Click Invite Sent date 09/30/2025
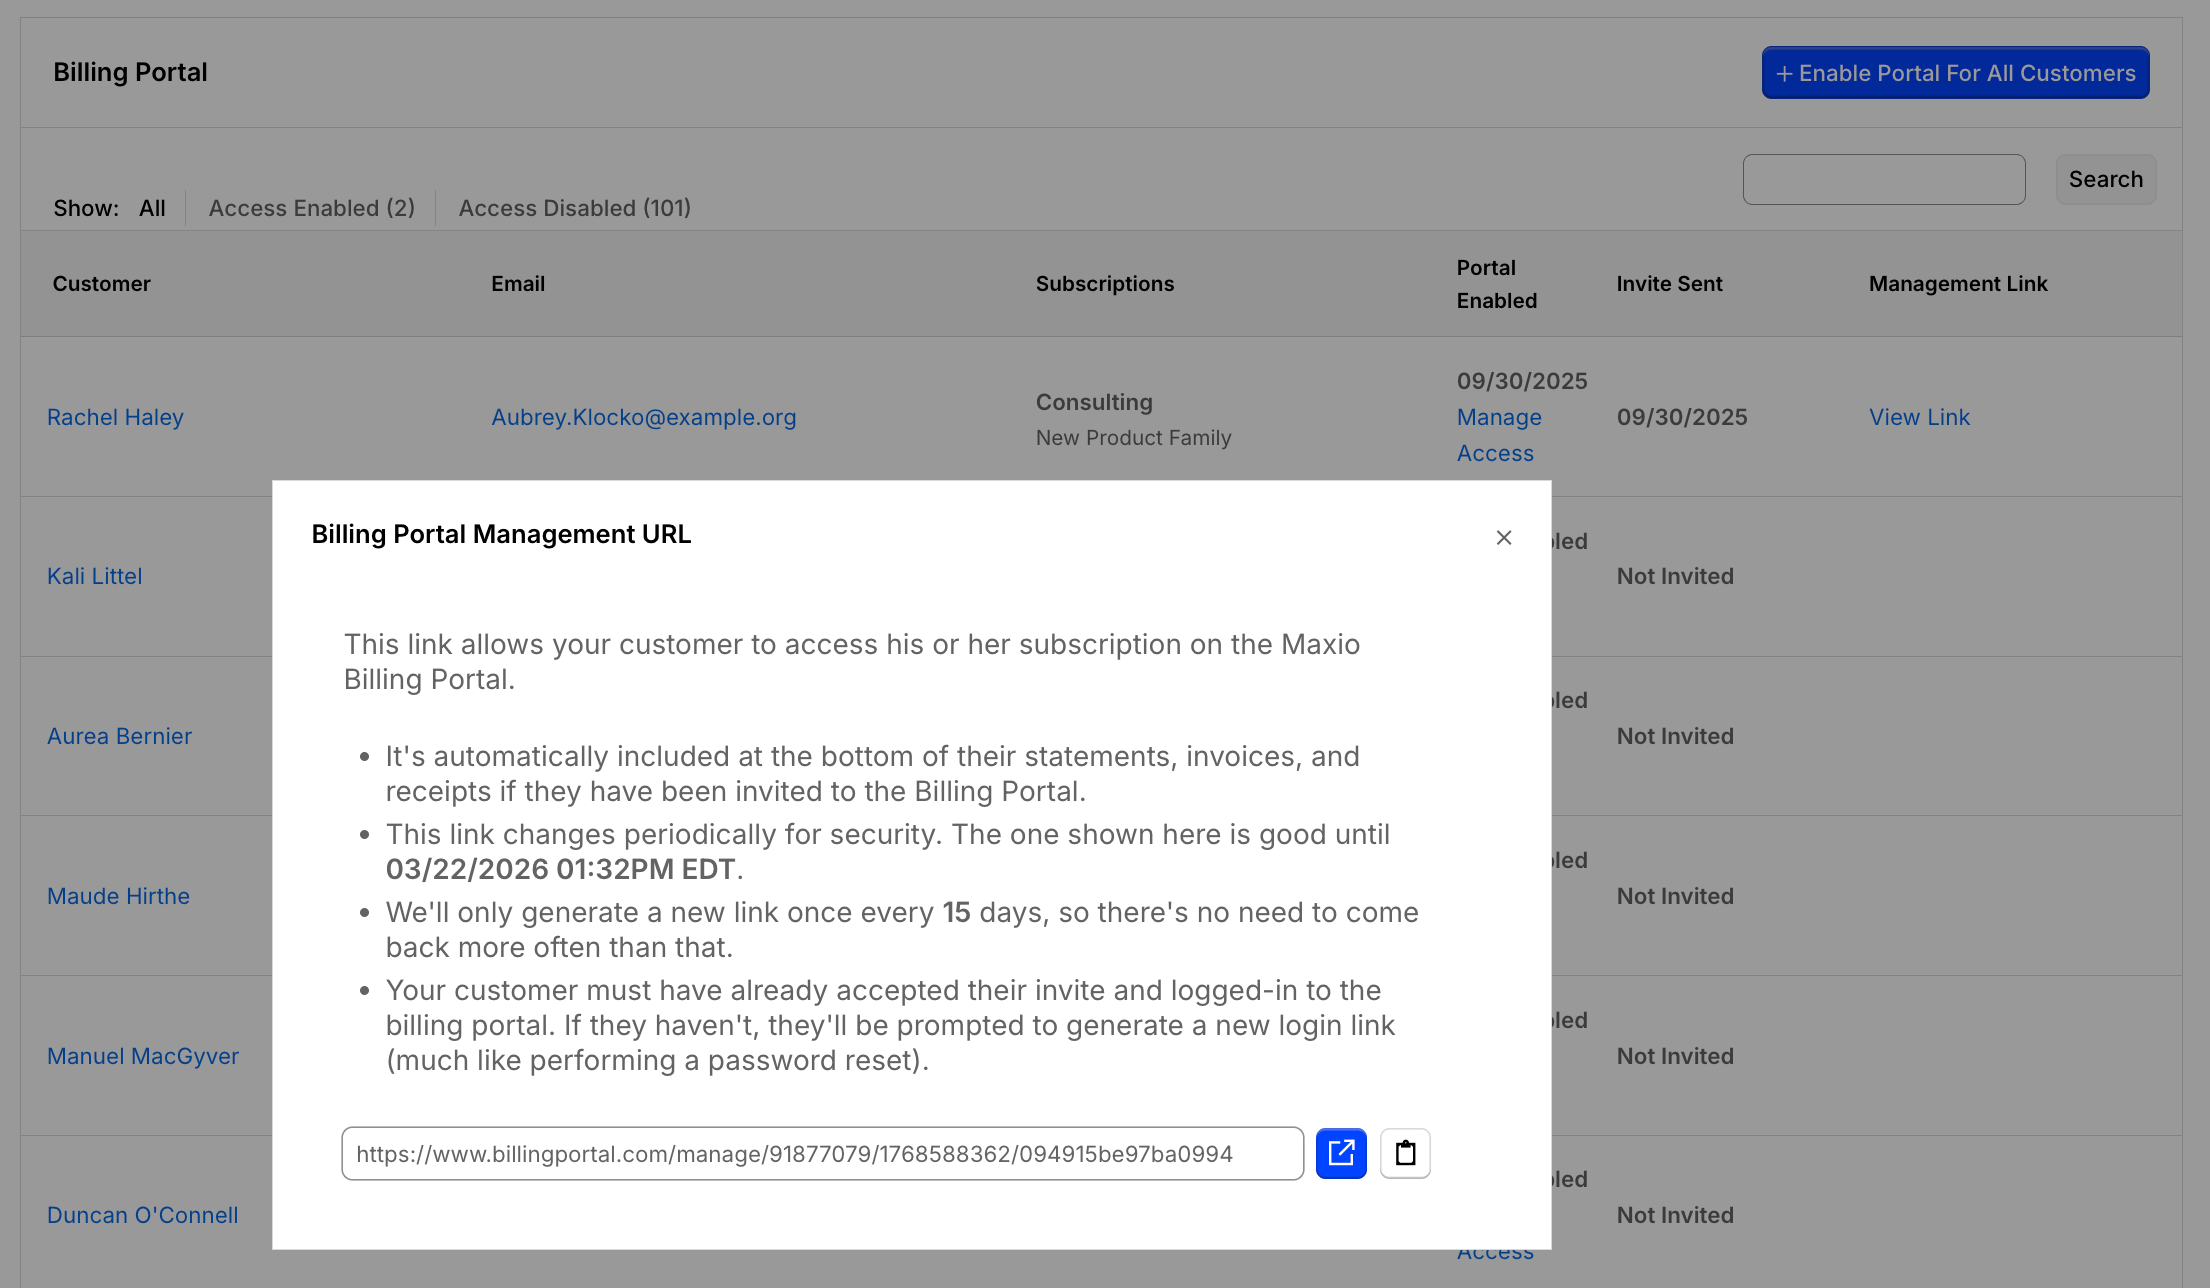Image resolution: width=2210 pixels, height=1288 pixels. (1682, 417)
